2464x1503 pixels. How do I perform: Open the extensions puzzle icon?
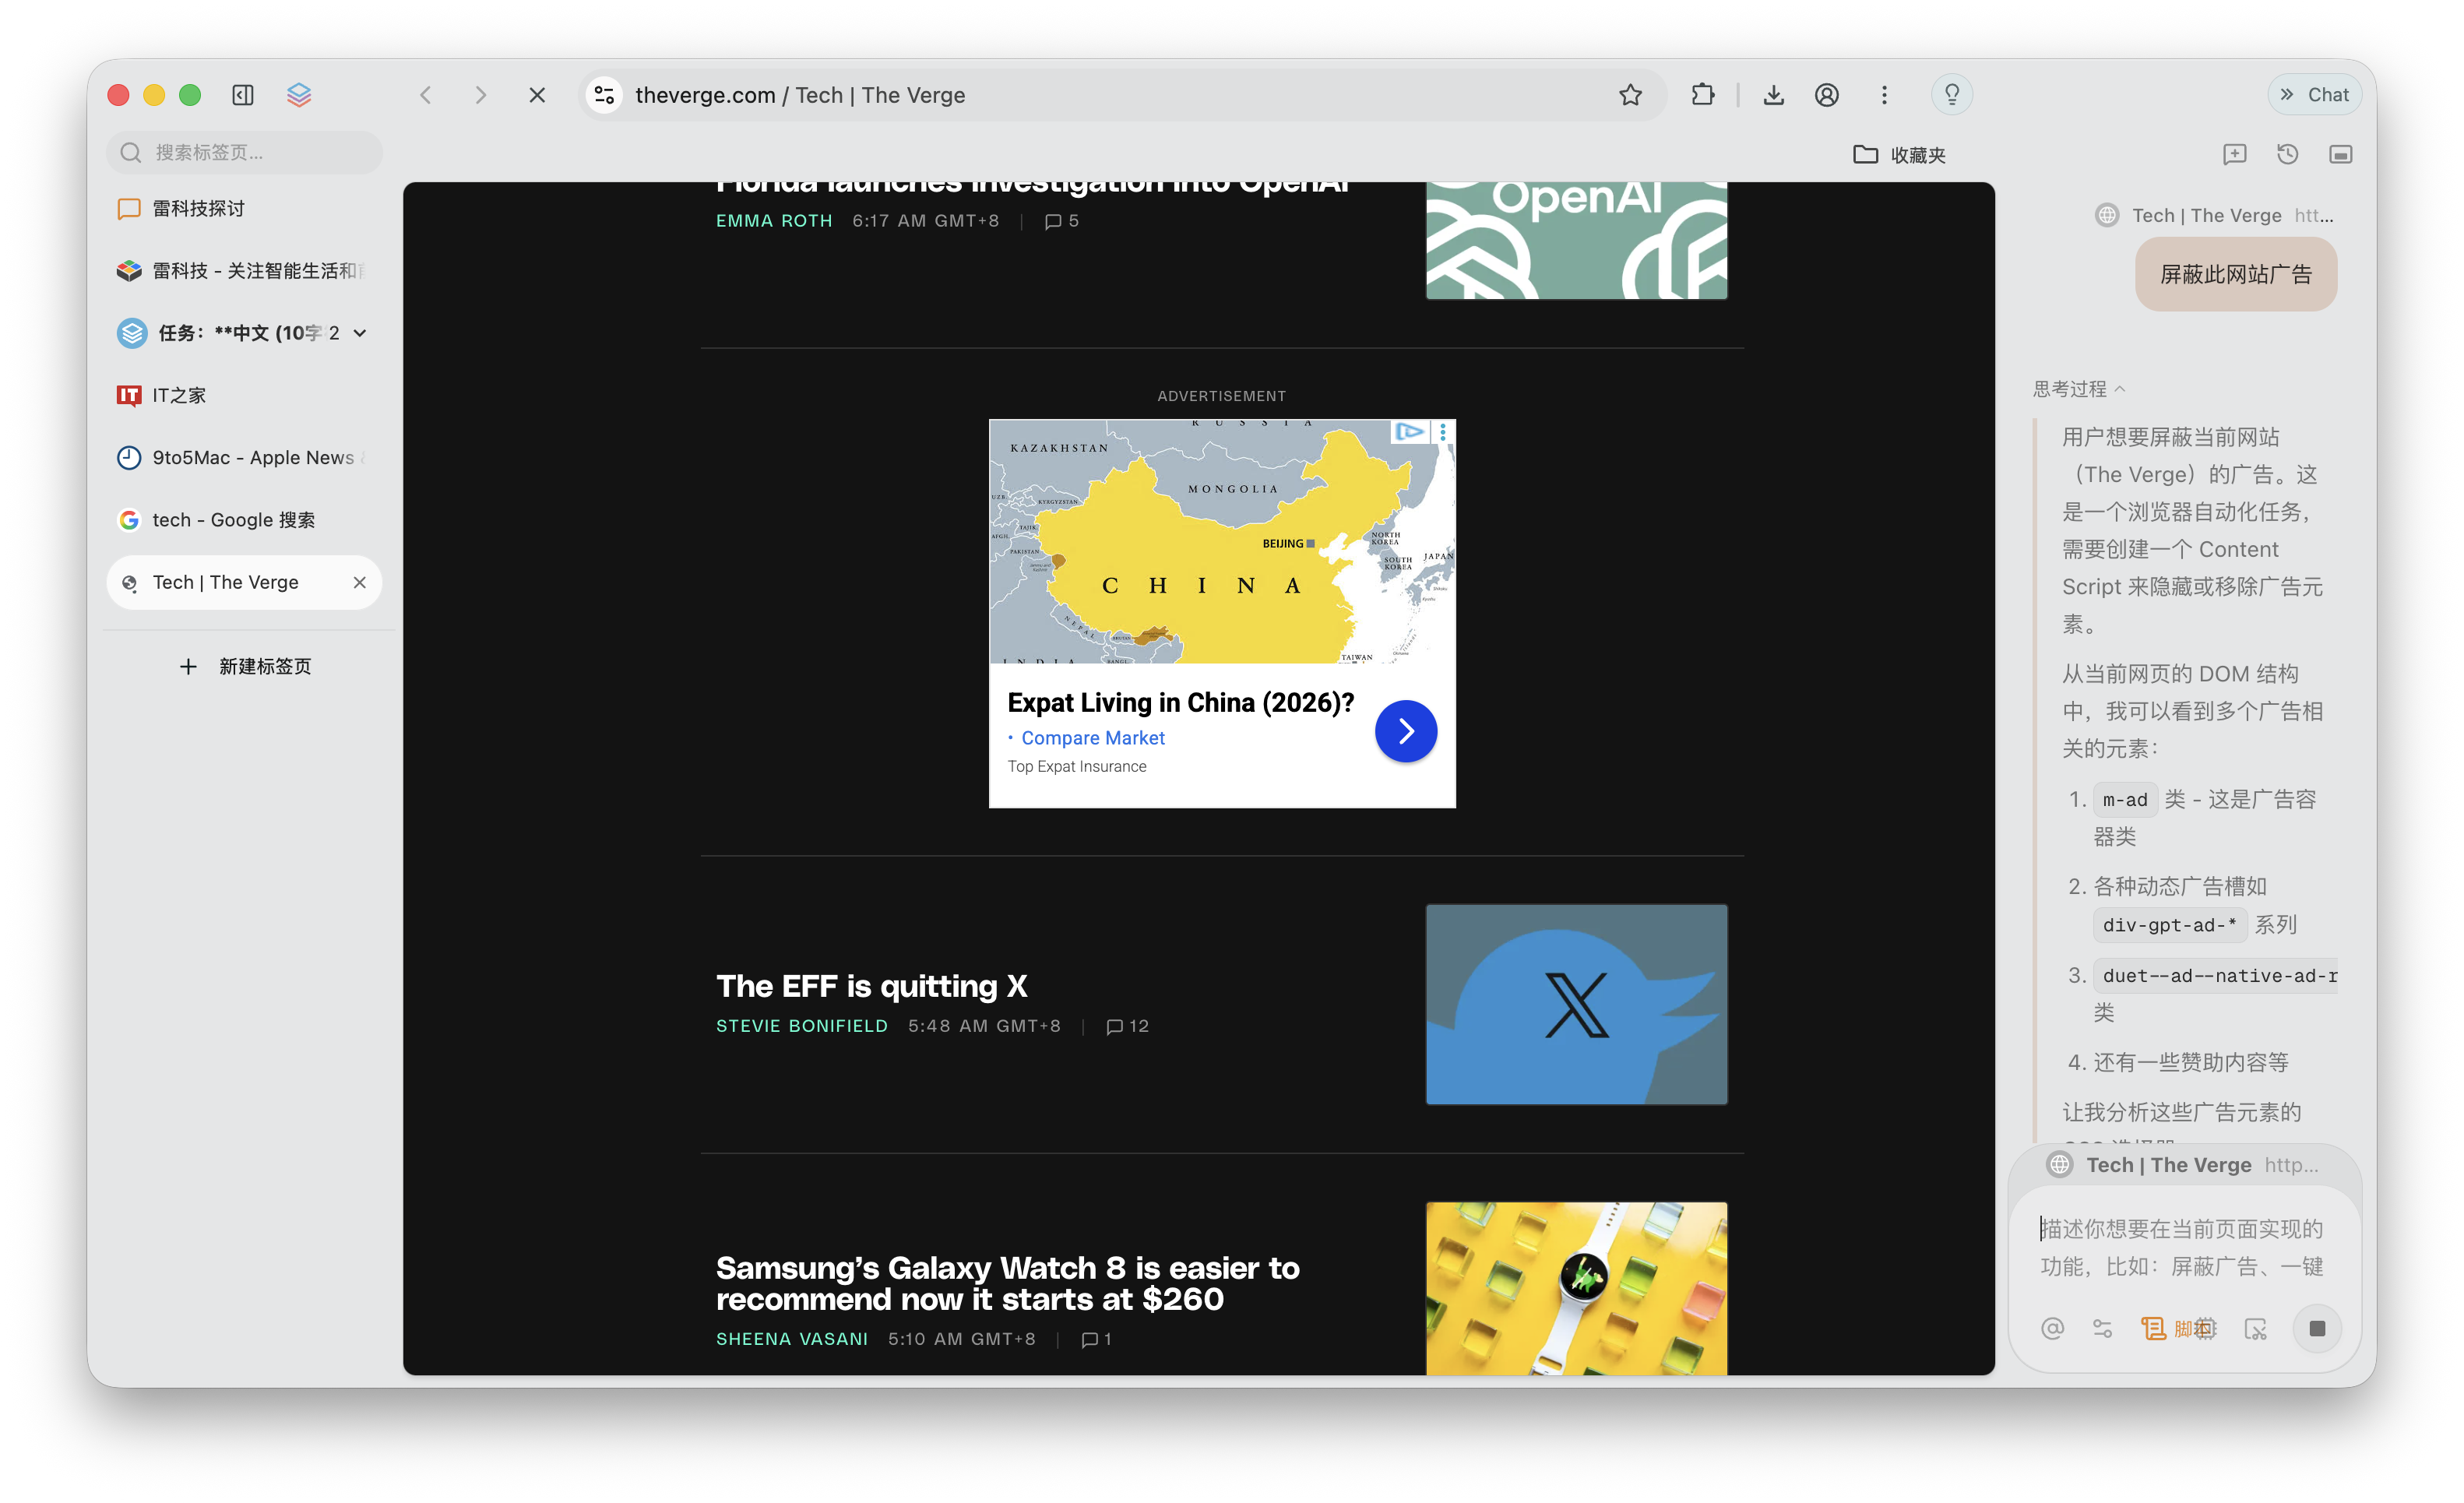tap(1702, 95)
